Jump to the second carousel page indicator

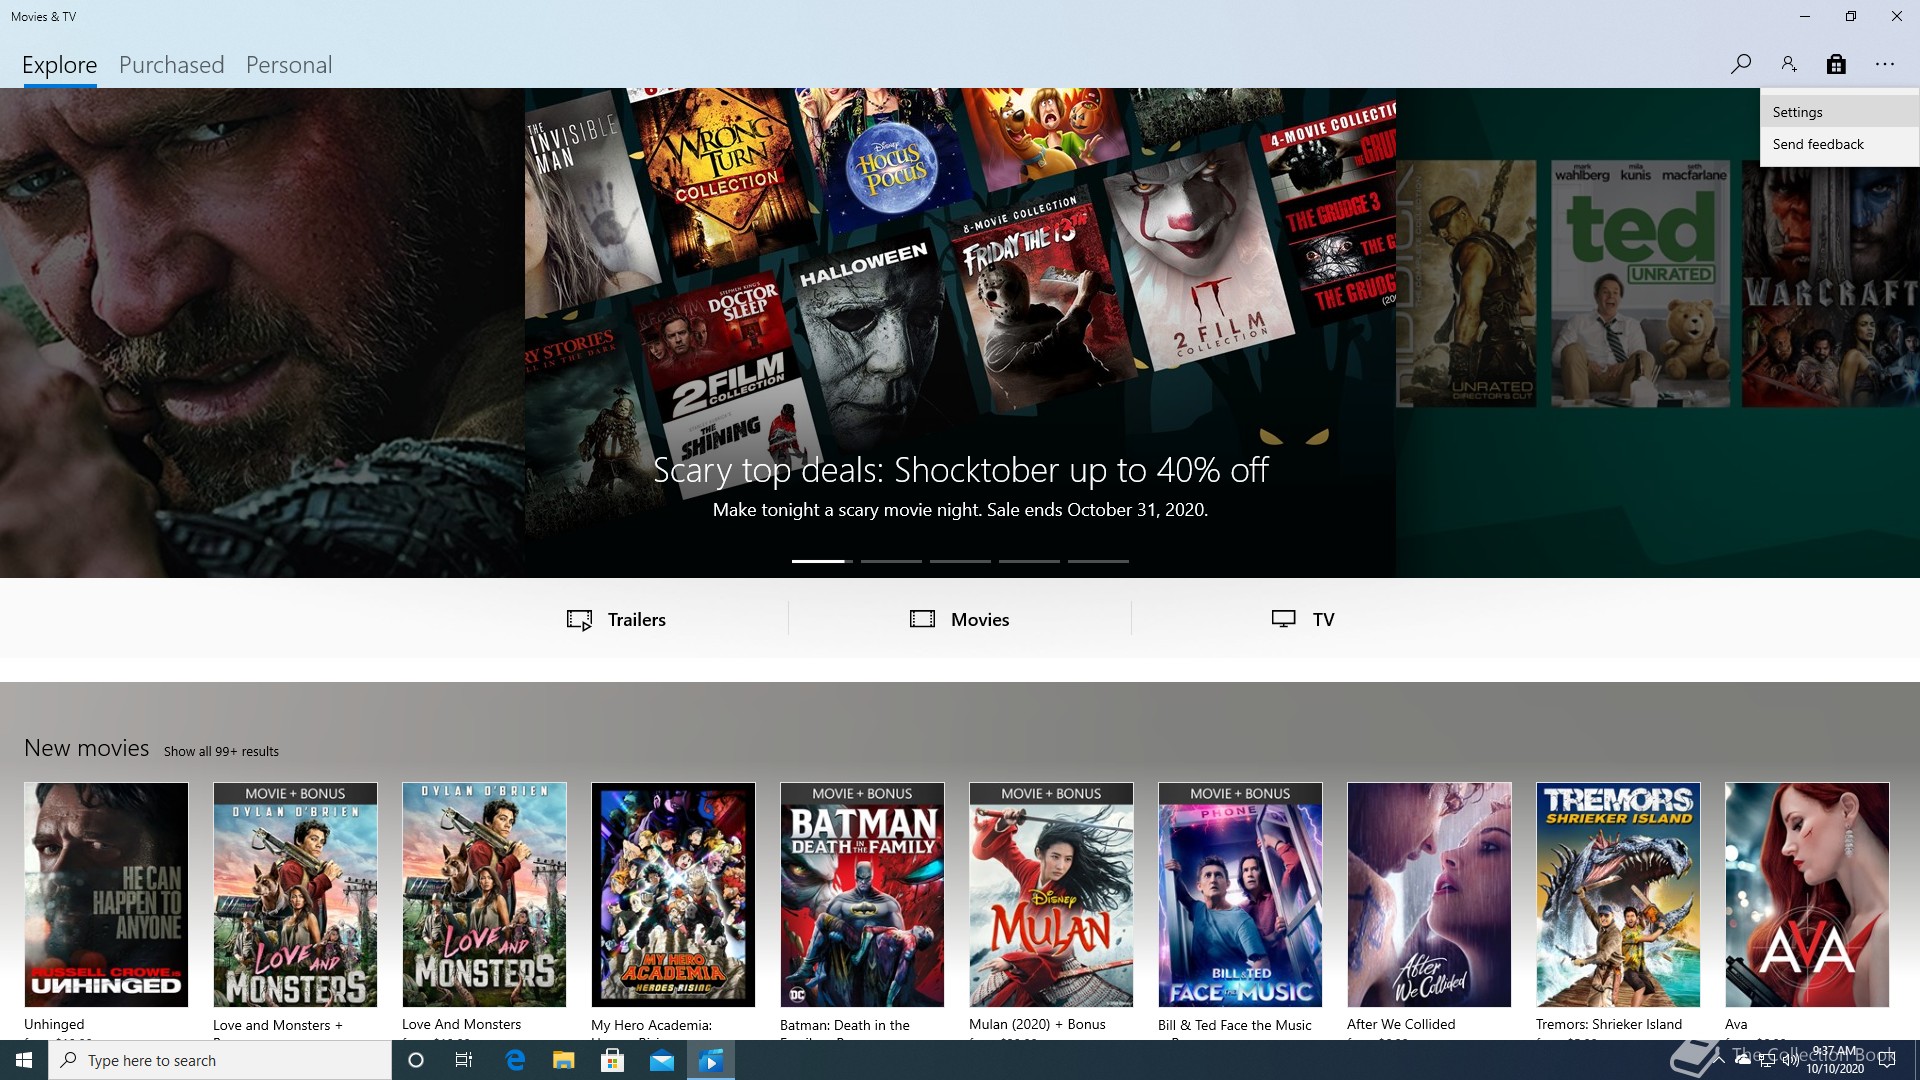[x=891, y=561]
